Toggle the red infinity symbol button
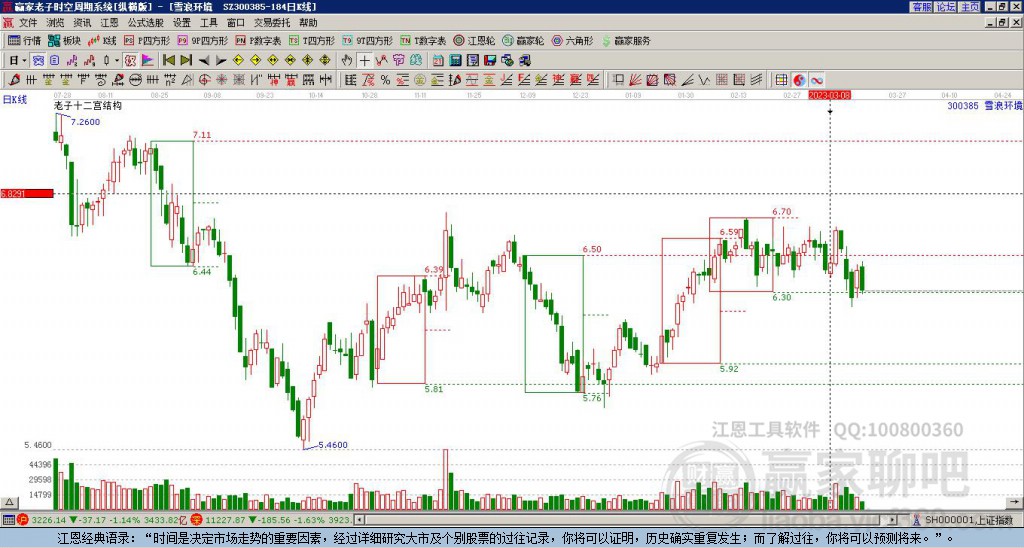Image resolution: width=1024 pixels, height=548 pixels. (x=817, y=80)
